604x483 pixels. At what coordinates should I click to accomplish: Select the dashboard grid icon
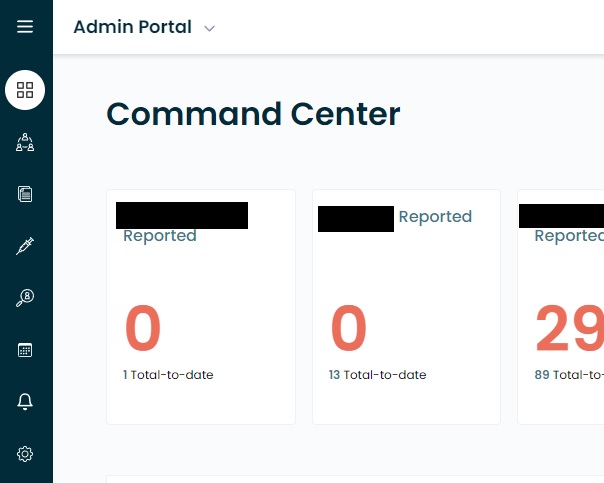[x=25, y=90]
